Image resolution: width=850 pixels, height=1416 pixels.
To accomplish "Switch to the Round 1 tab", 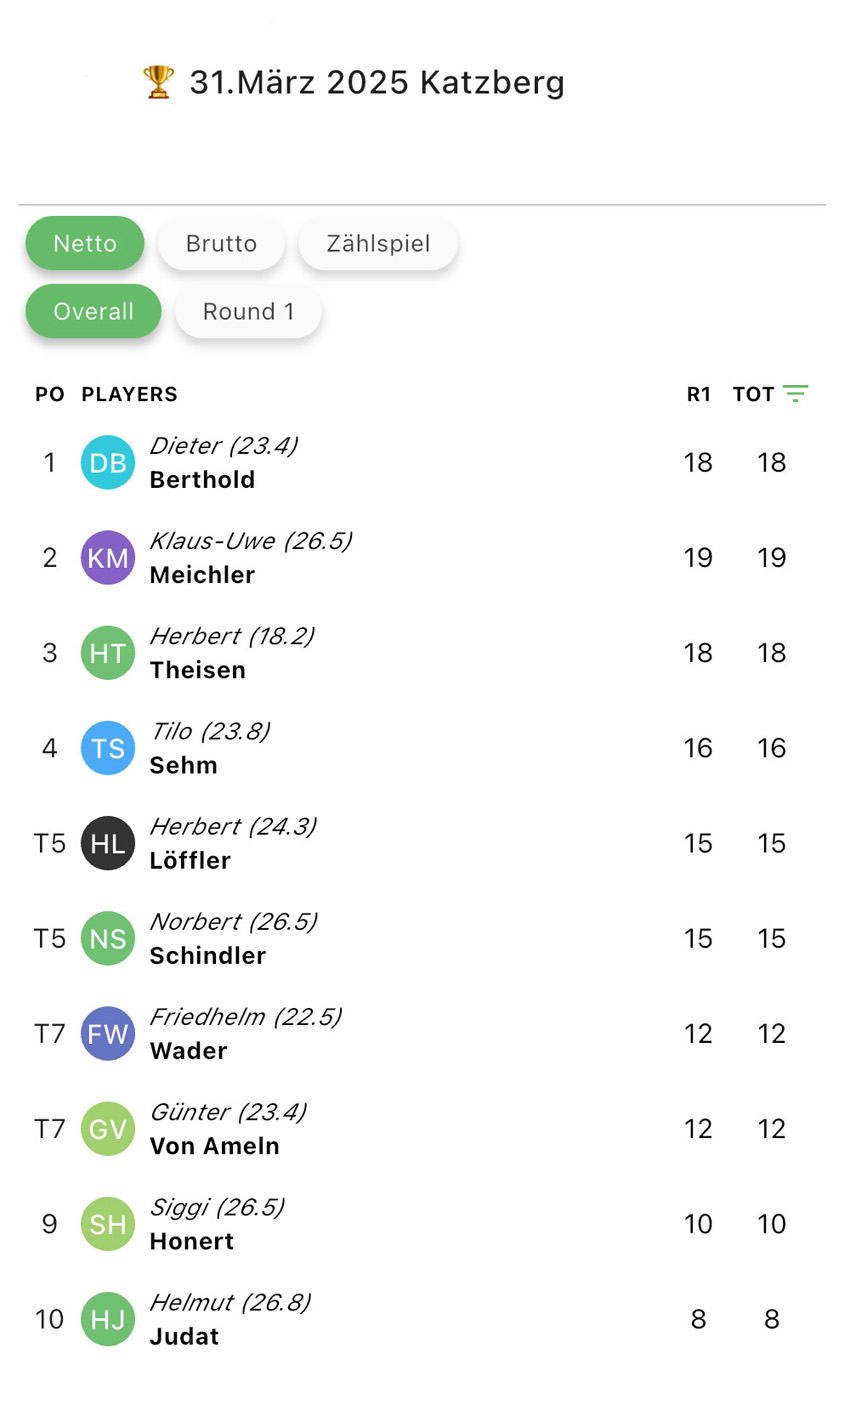I will click(x=248, y=311).
